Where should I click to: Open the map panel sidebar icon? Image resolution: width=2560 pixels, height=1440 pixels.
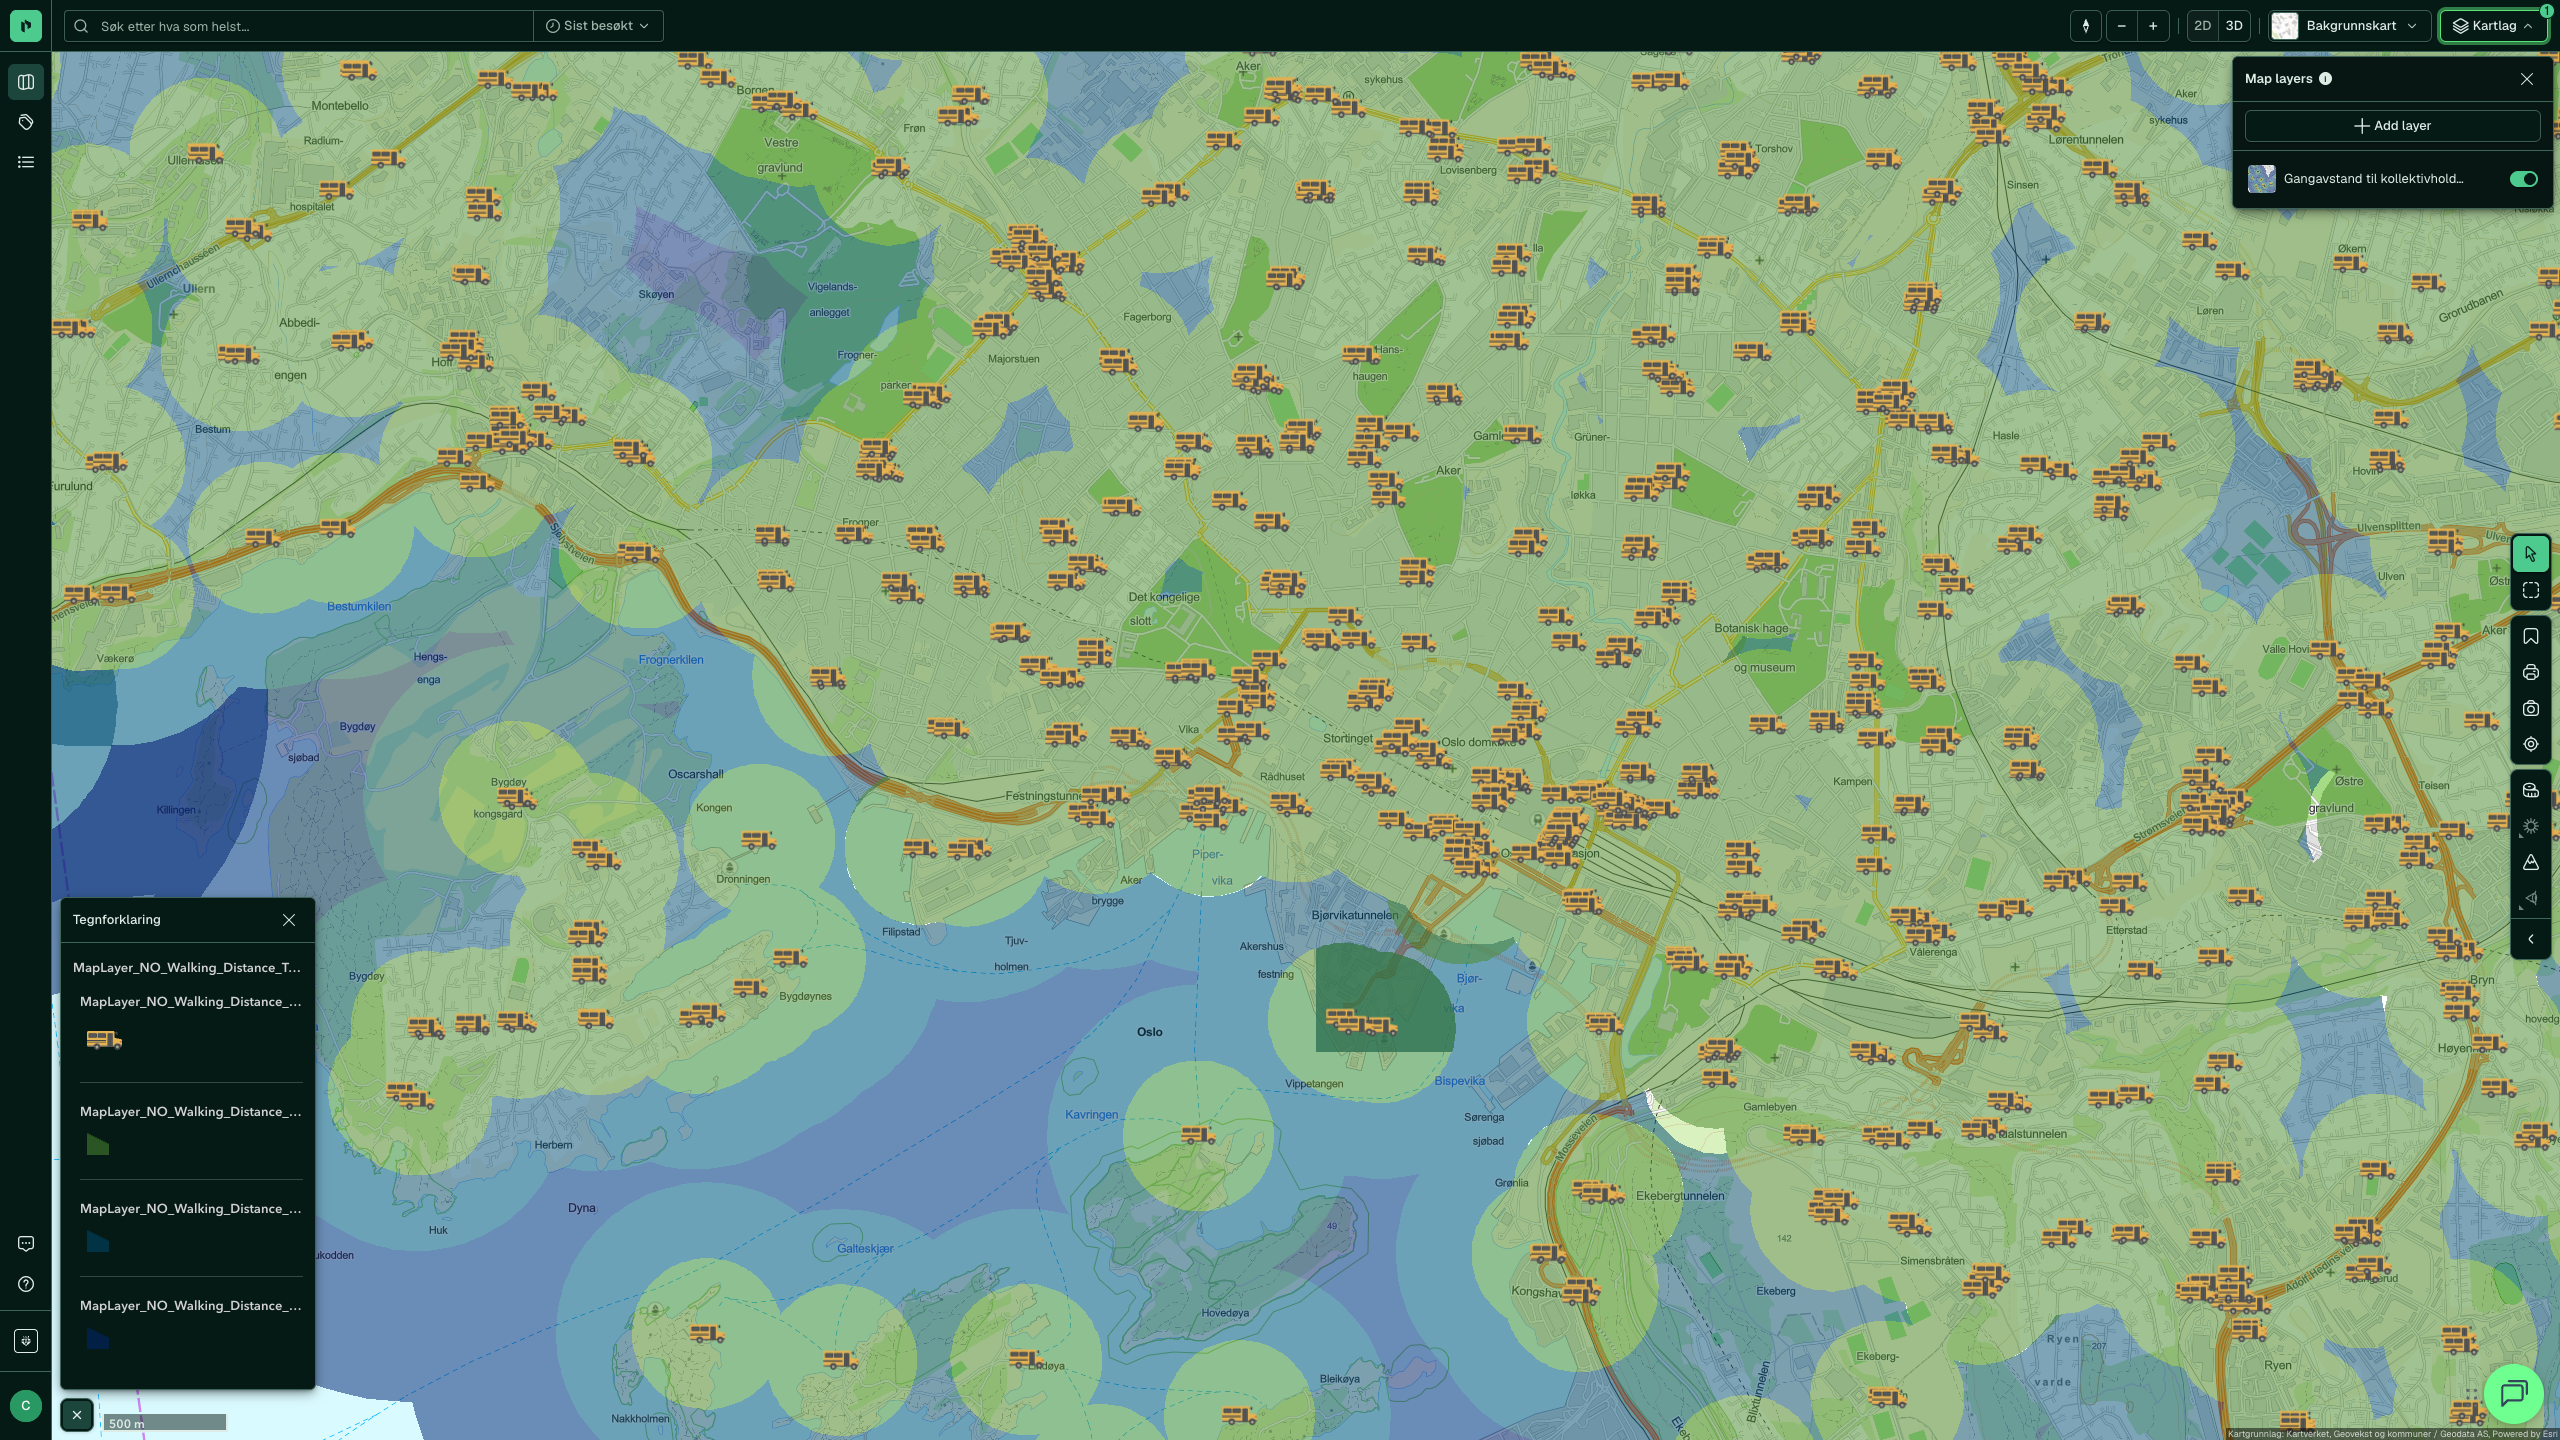tap(26, 82)
